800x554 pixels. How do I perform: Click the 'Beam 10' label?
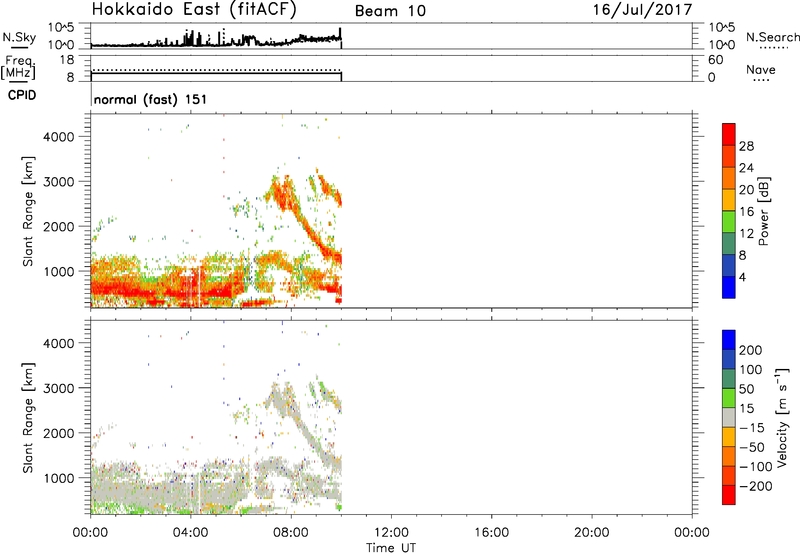390,11
